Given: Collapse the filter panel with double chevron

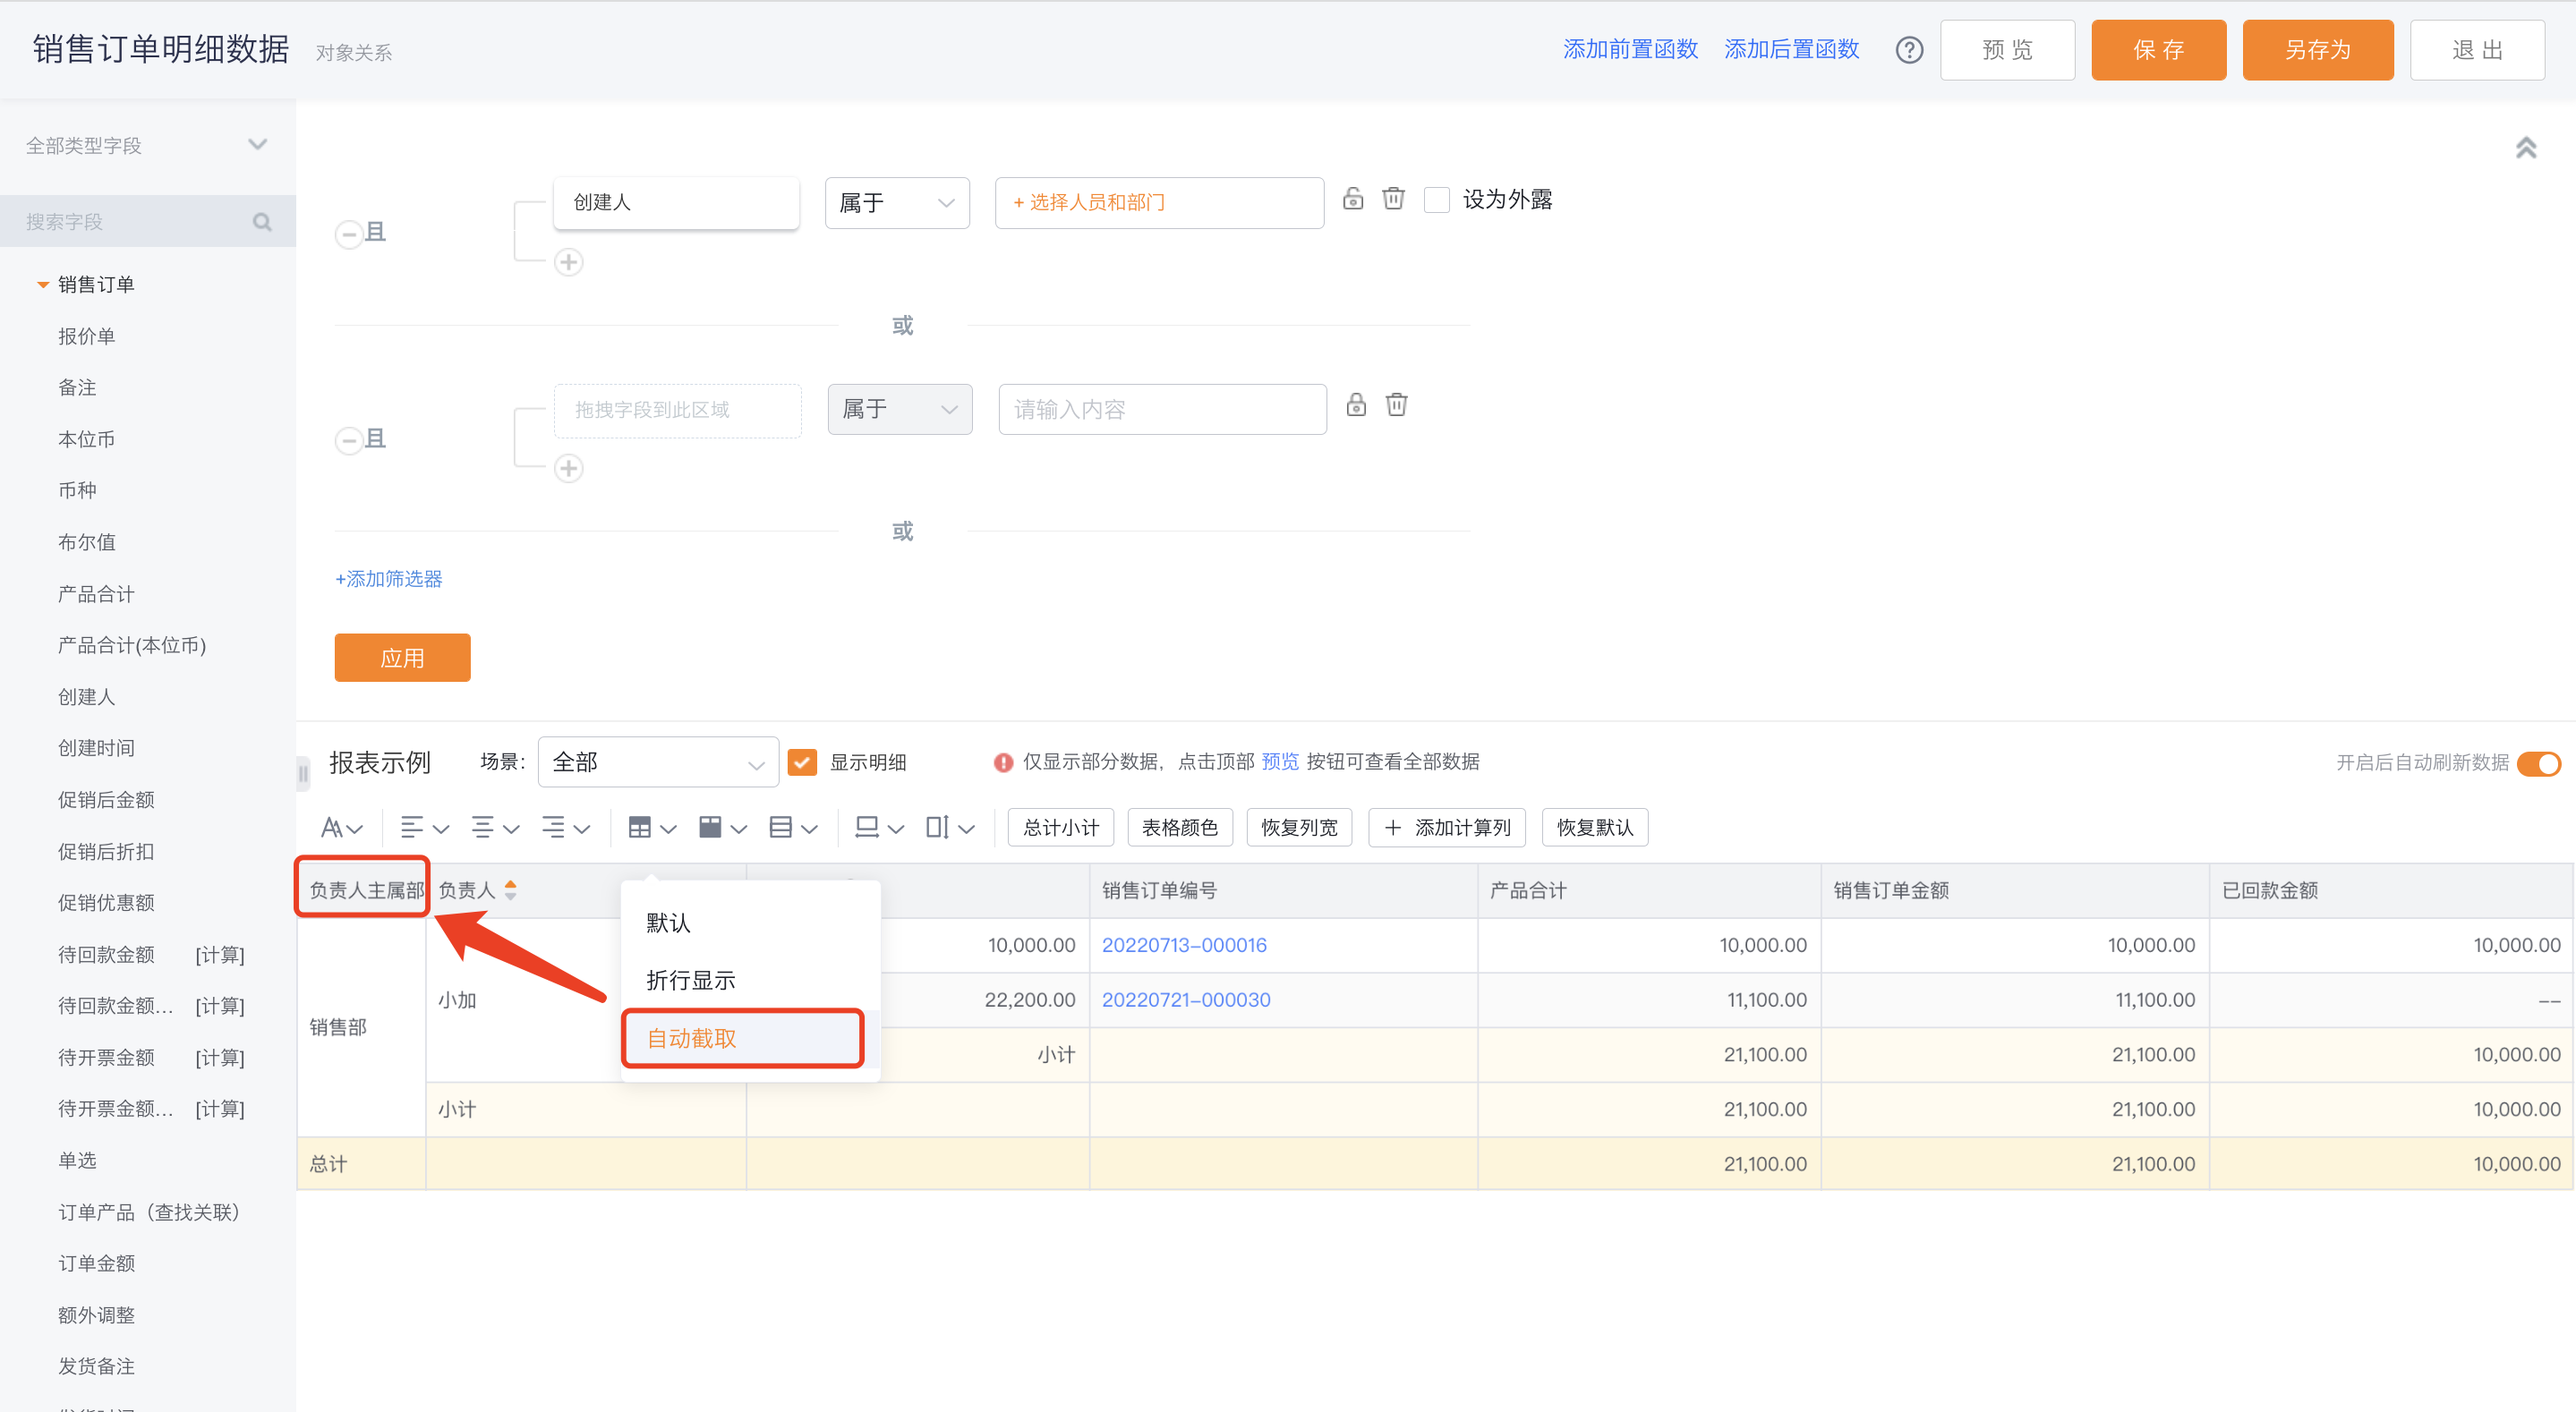Looking at the screenshot, I should (x=2526, y=148).
